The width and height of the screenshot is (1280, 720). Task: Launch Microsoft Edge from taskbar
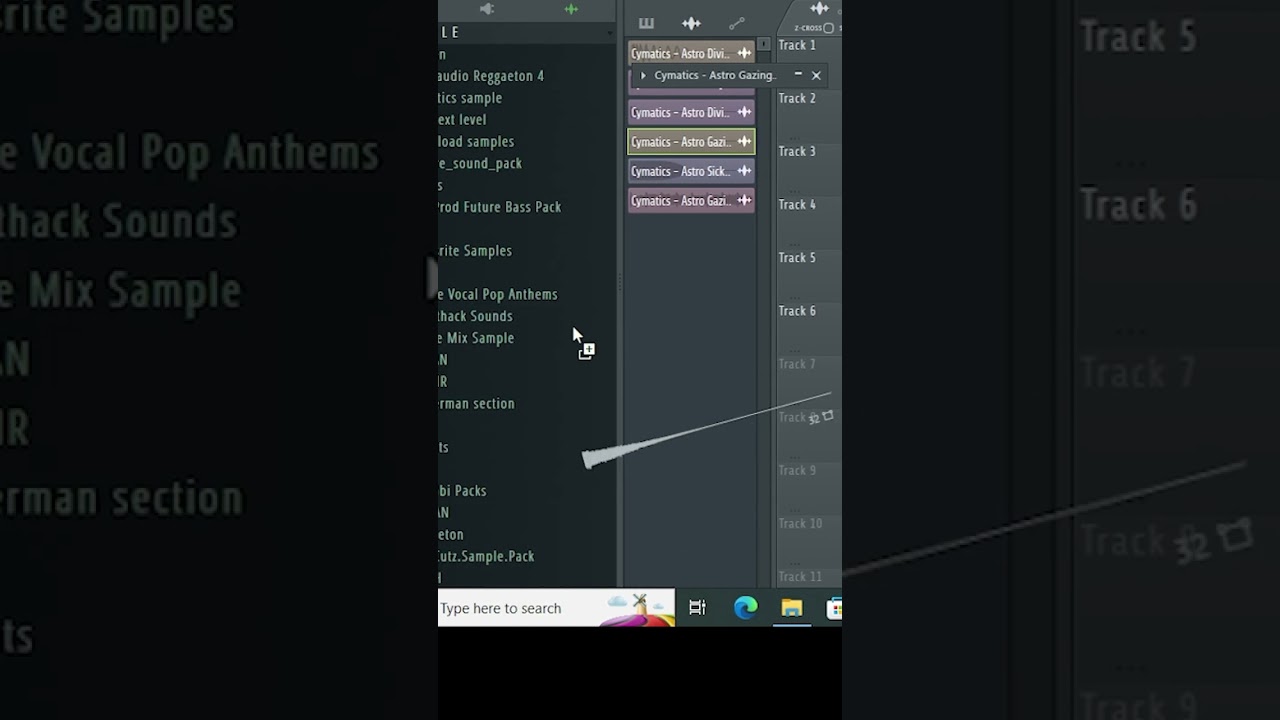tap(746, 608)
